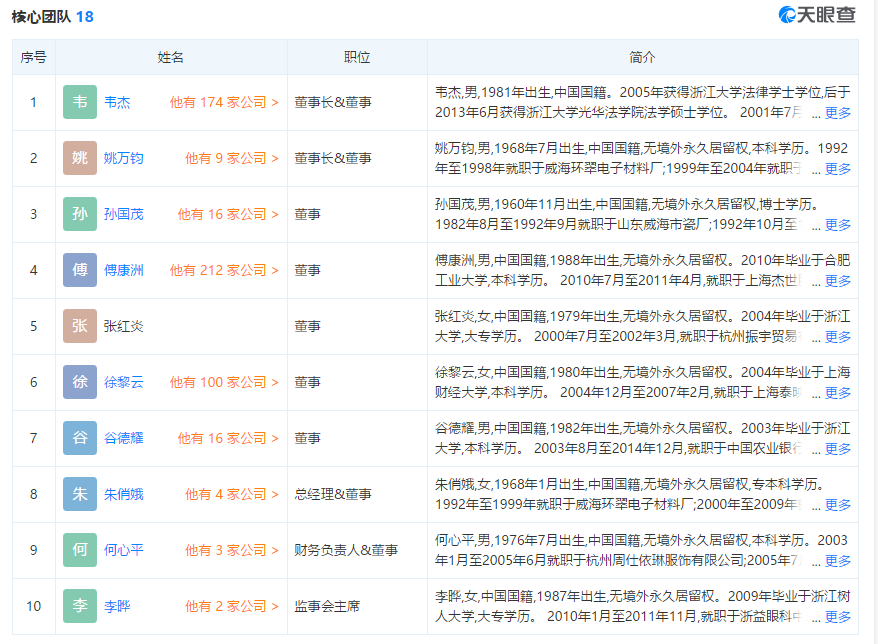Open 韦杰's 174 related companies

(224, 102)
